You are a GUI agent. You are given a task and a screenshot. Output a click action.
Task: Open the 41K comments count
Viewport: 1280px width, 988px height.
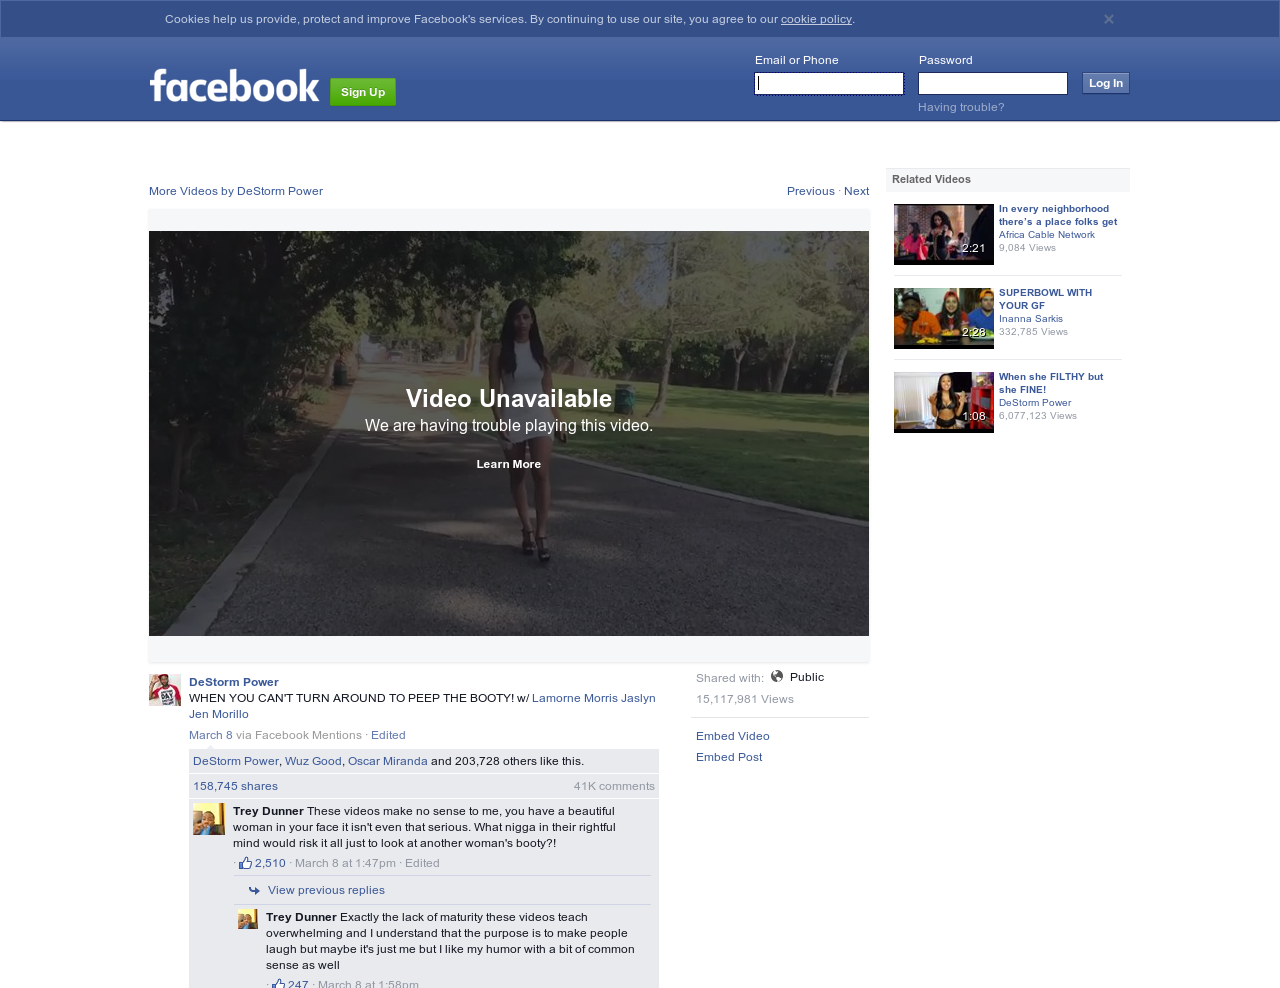tap(614, 786)
